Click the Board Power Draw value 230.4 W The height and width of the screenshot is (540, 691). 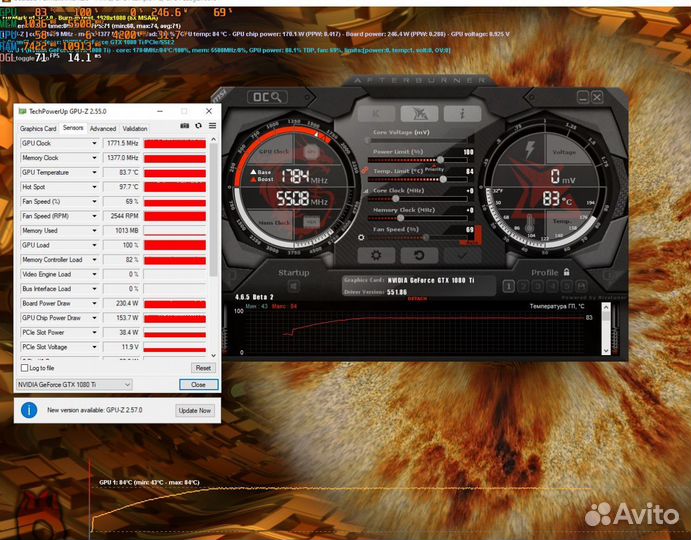(122, 303)
